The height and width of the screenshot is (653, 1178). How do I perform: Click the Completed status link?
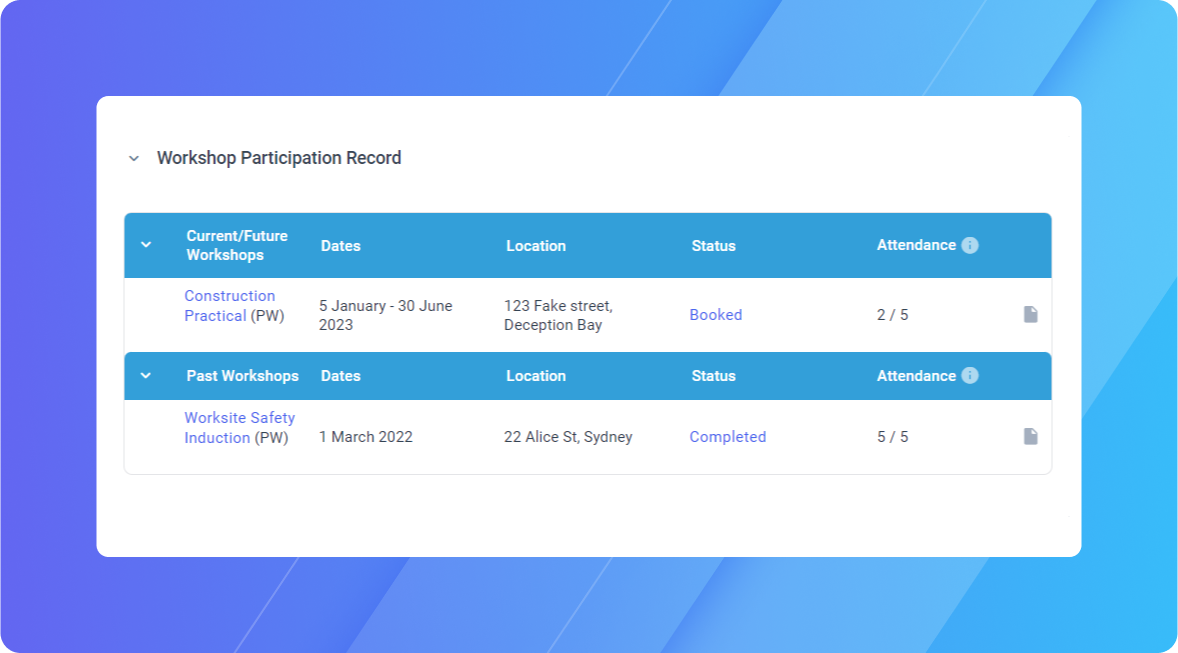(727, 437)
